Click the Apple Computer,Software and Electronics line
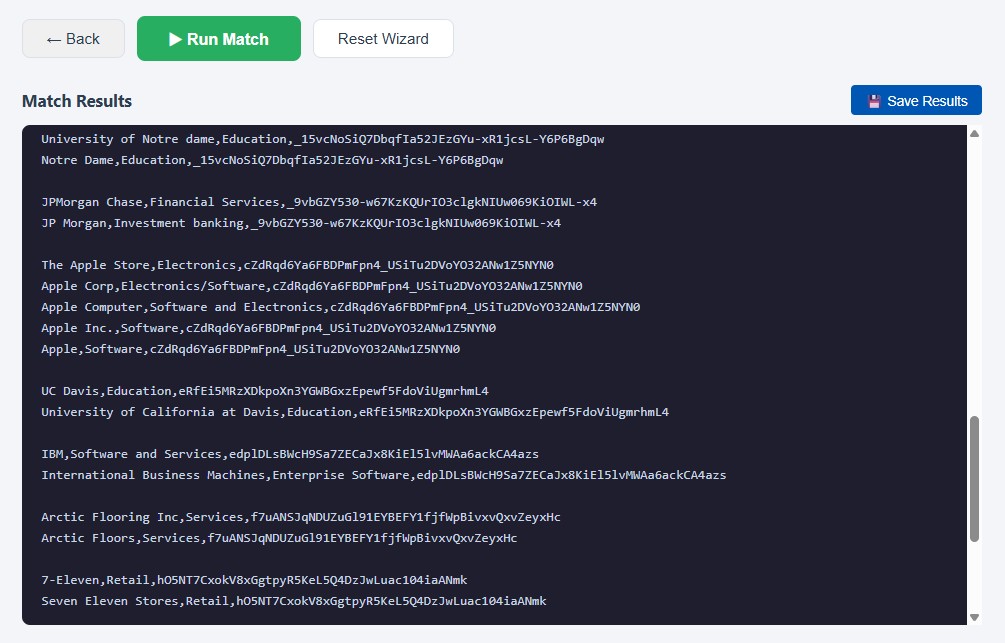The image size is (1005, 643). point(340,307)
